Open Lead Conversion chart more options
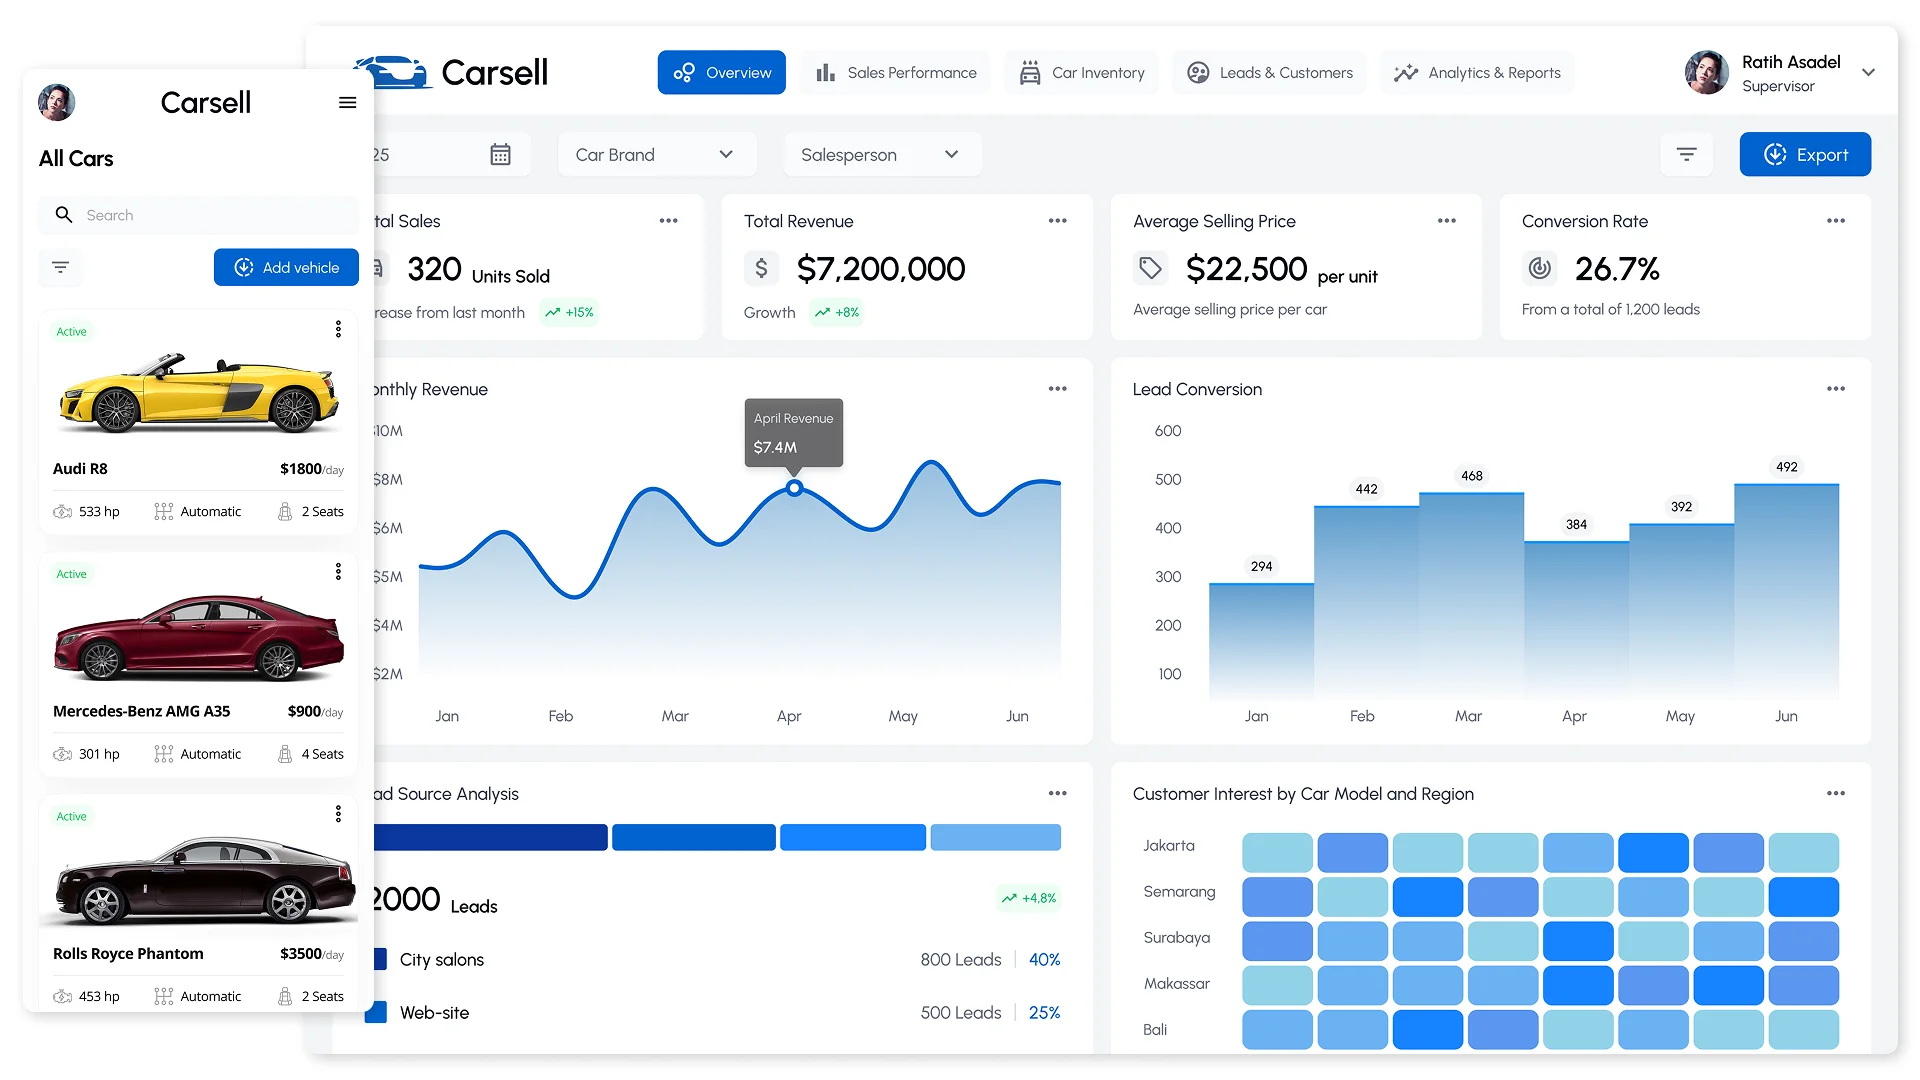Screen dimensions: 1920x1080 click(x=1836, y=389)
